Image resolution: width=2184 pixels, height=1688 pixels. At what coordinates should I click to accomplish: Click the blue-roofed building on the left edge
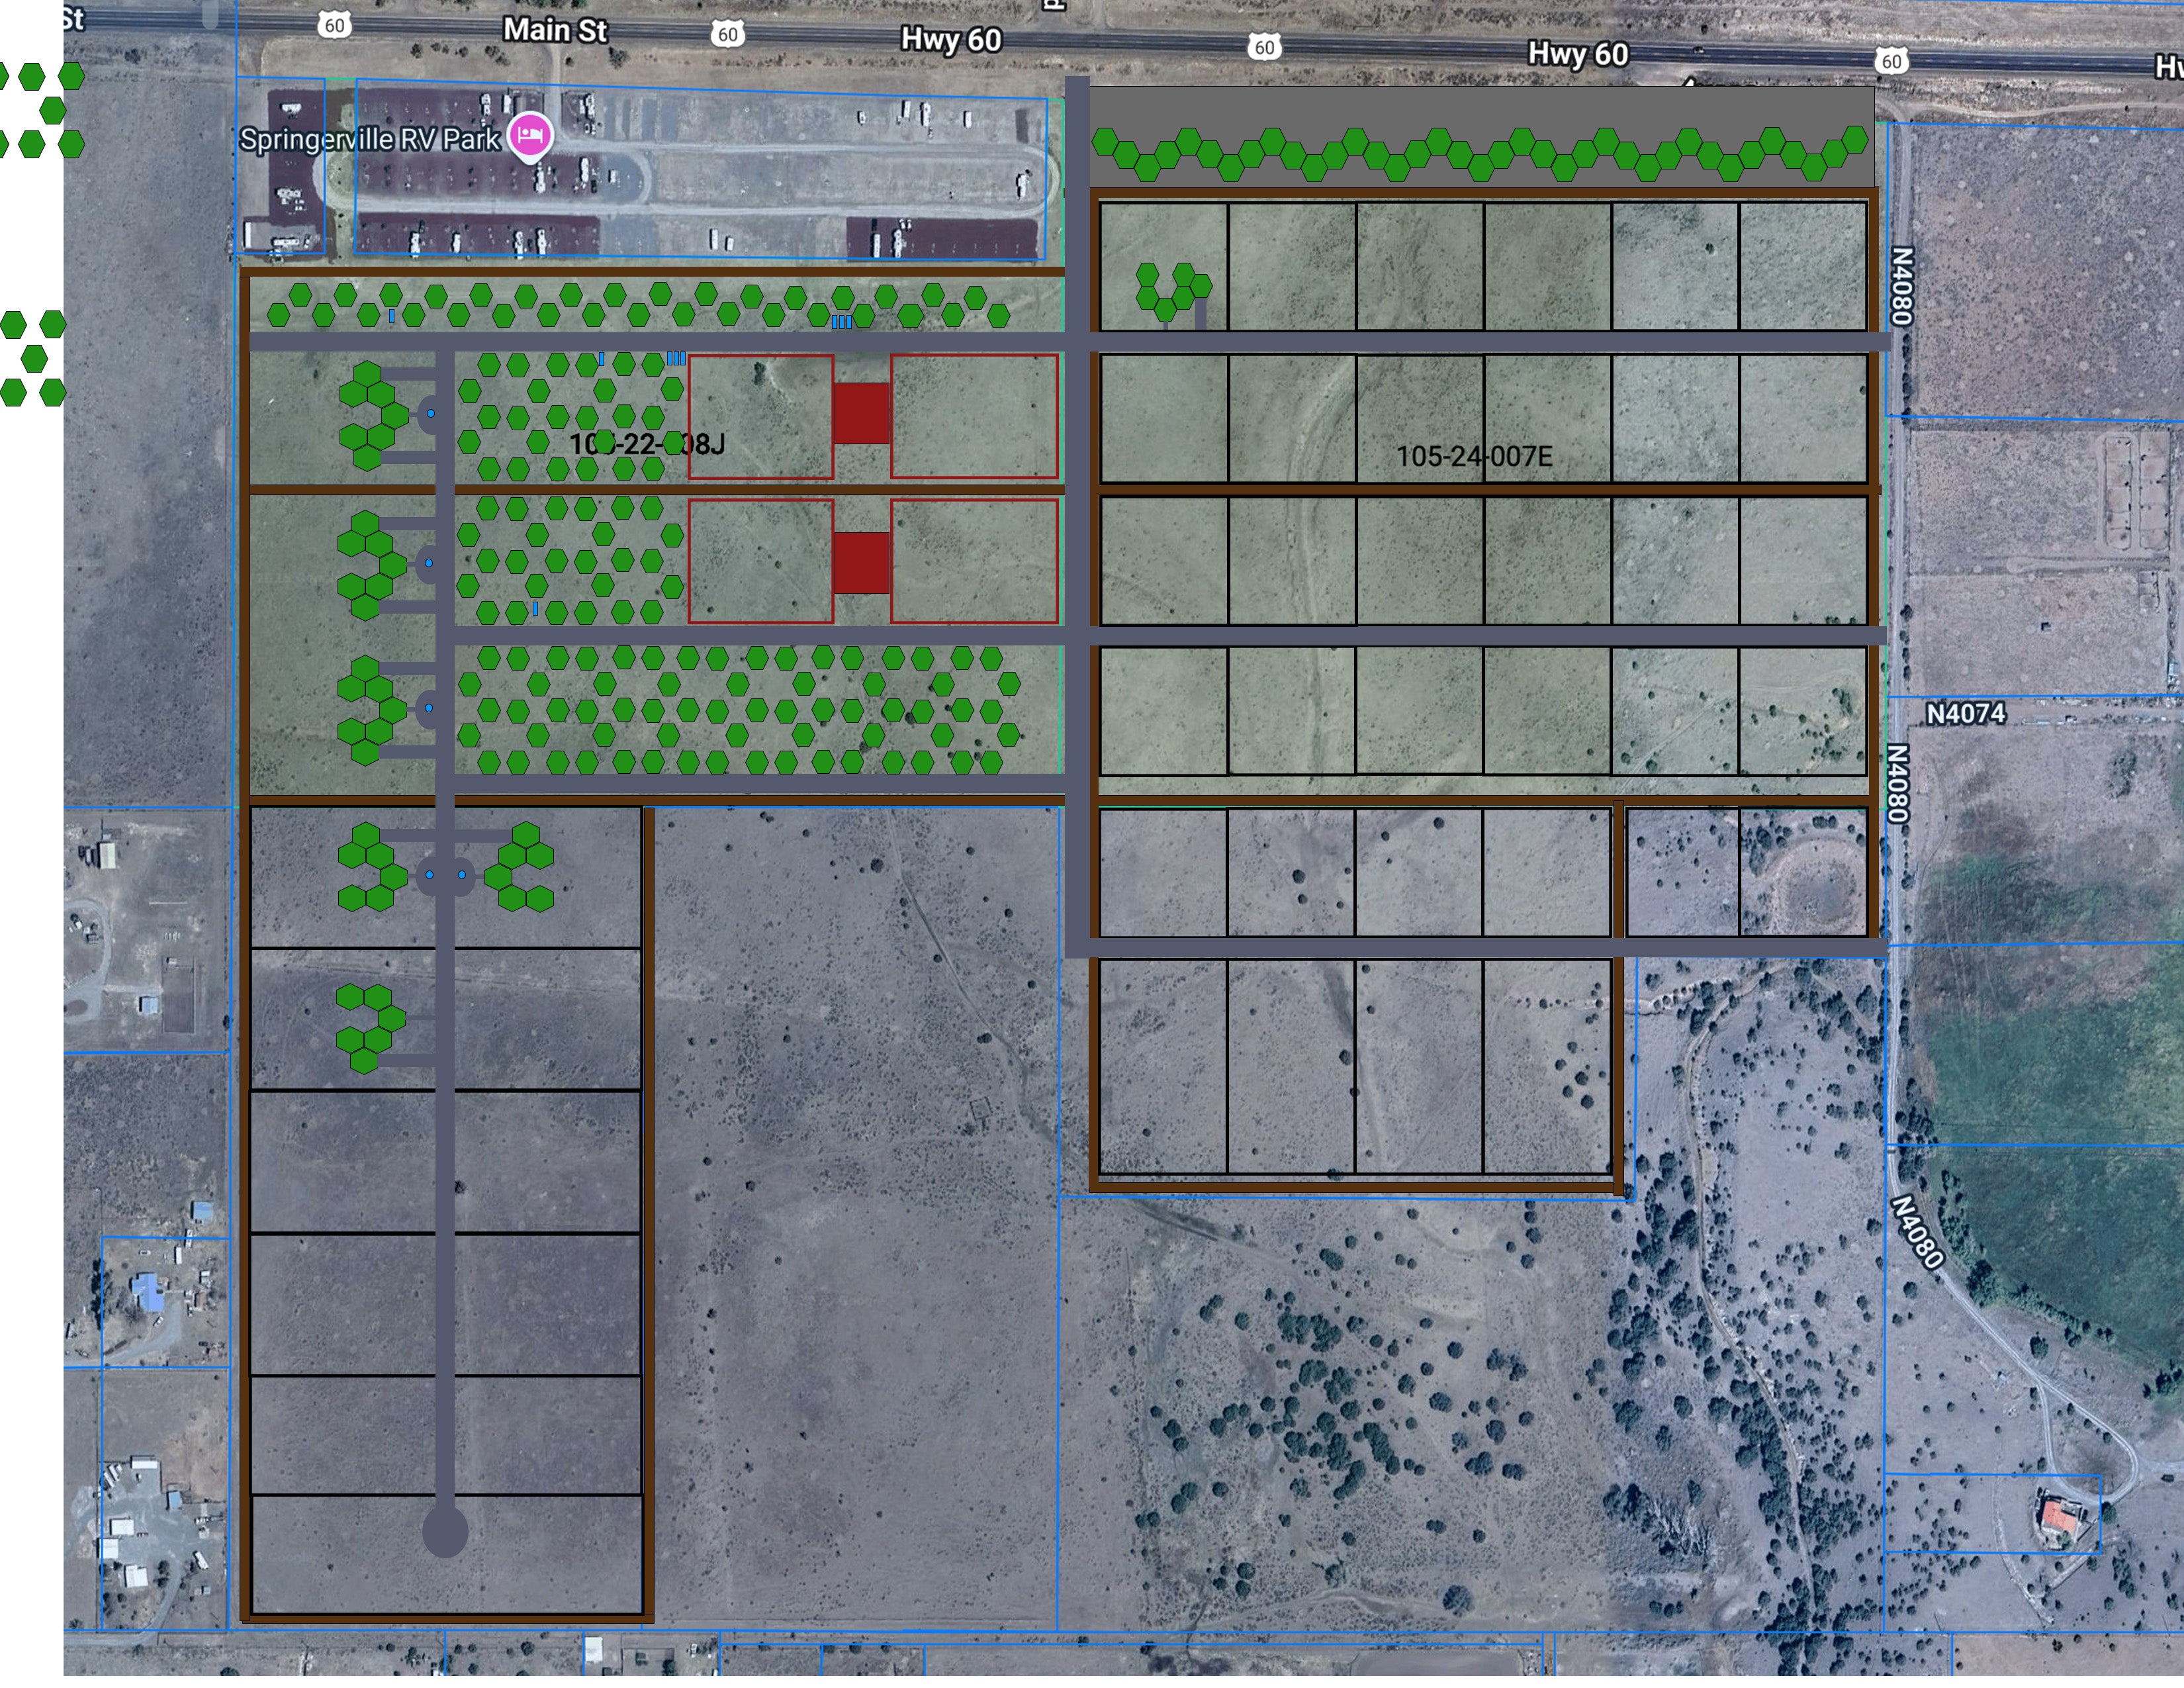149,1291
